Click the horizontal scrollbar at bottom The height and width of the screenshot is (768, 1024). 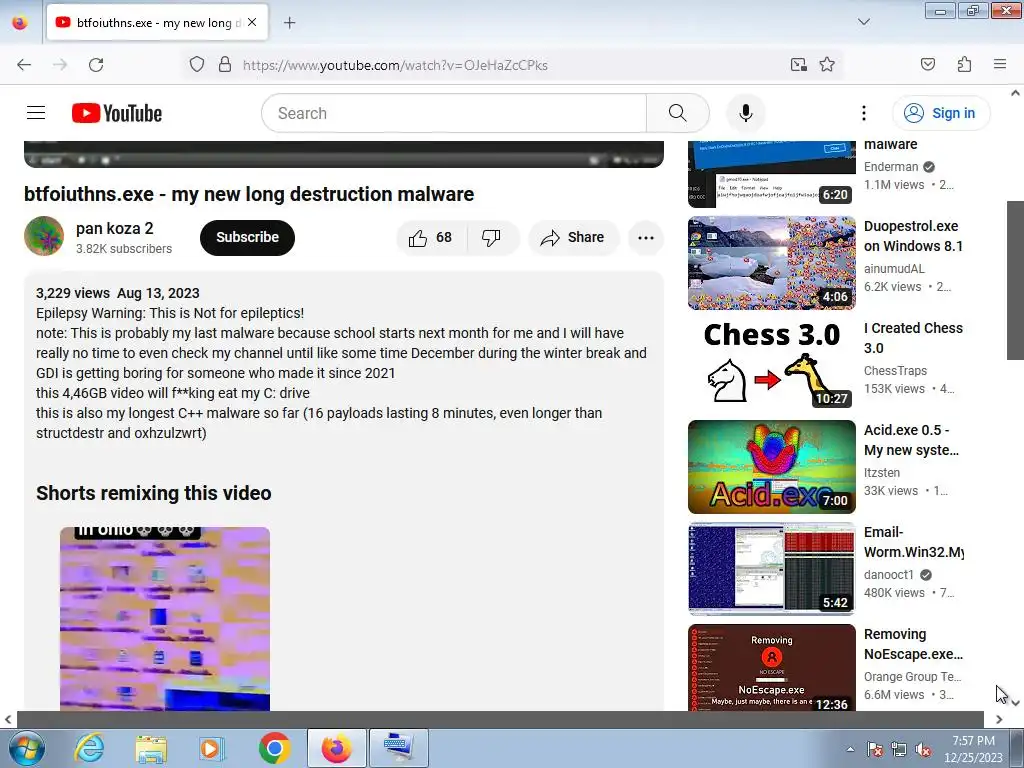point(500,719)
